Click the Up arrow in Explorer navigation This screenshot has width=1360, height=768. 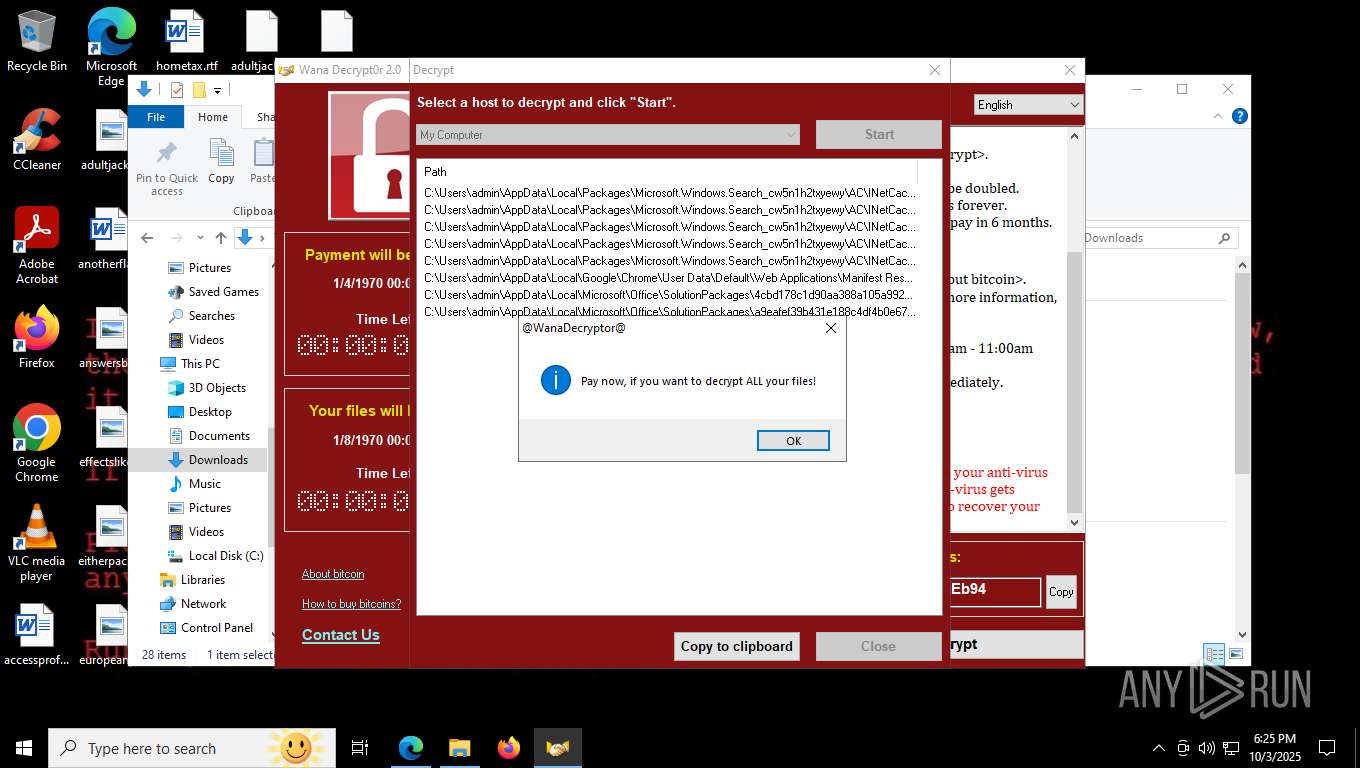click(221, 238)
